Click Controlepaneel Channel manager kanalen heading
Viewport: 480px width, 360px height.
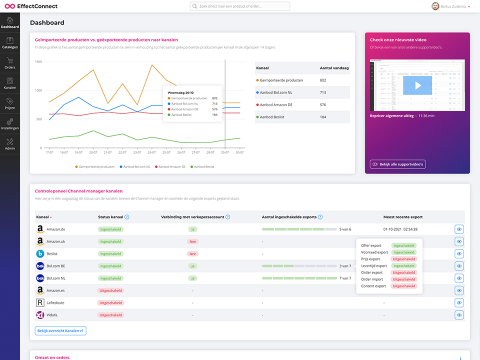[79, 191]
